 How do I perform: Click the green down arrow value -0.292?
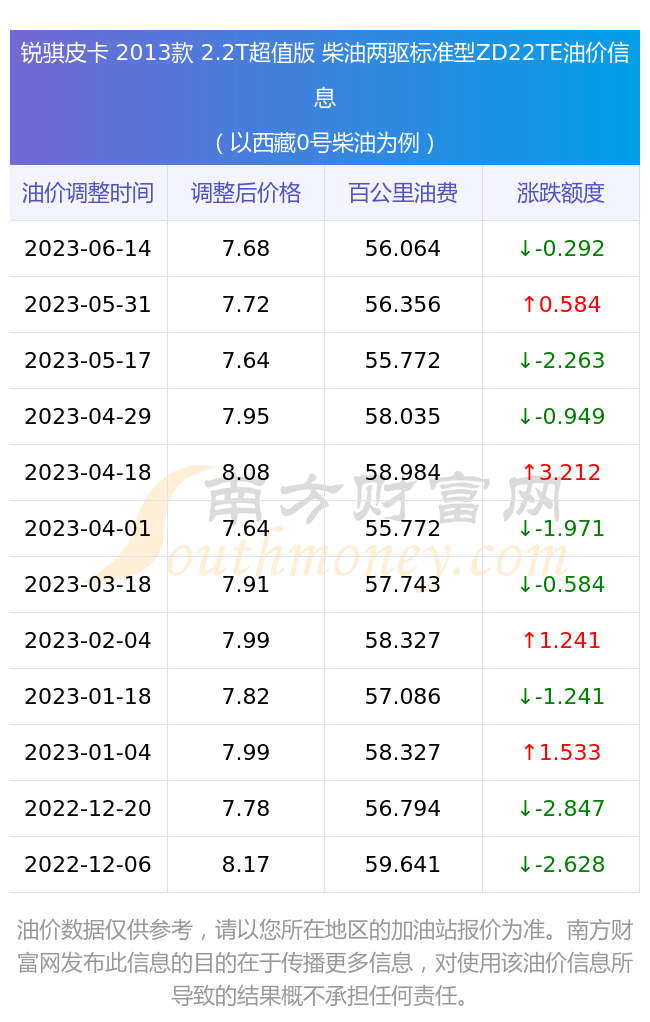click(561, 248)
